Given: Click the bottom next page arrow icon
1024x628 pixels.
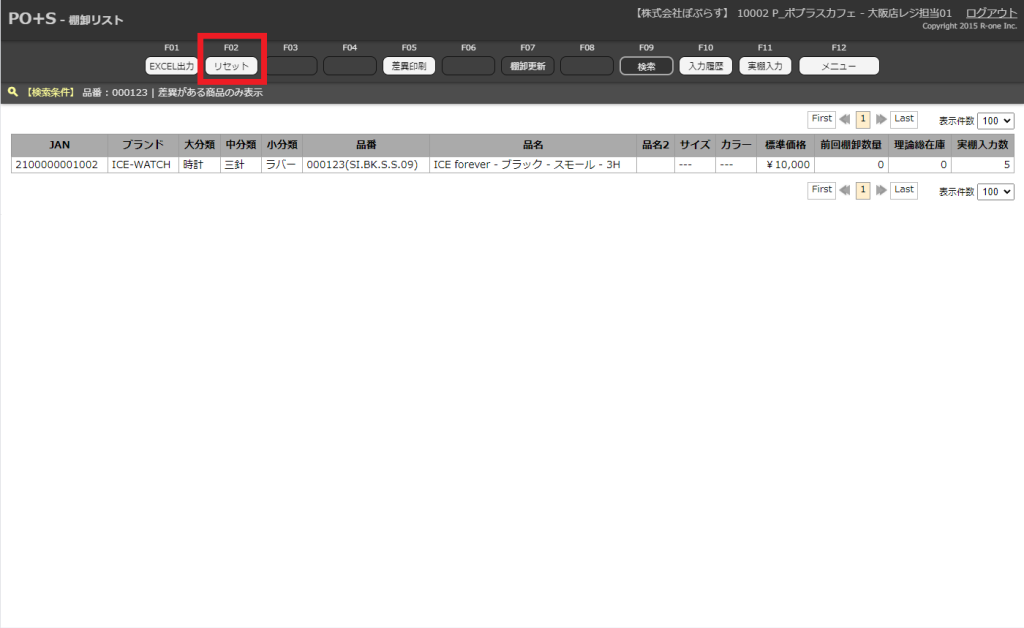Looking at the screenshot, I should point(881,190).
